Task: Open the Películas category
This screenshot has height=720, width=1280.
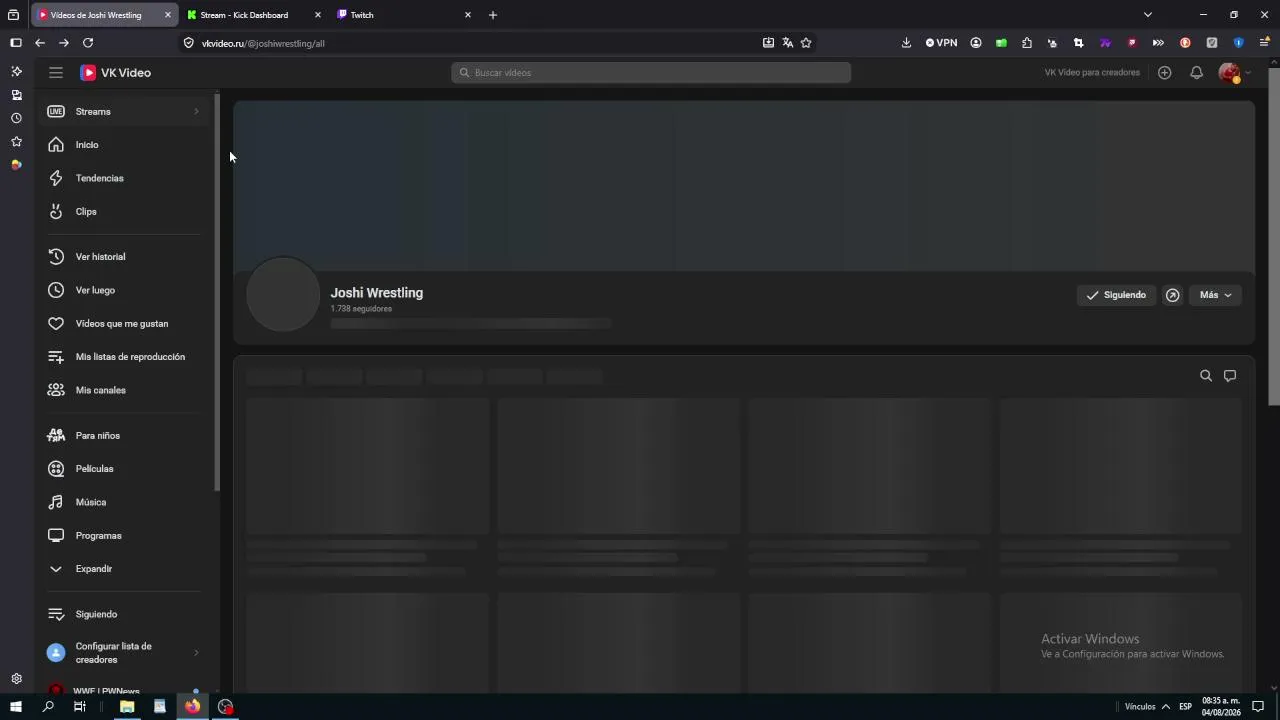Action: [124, 469]
